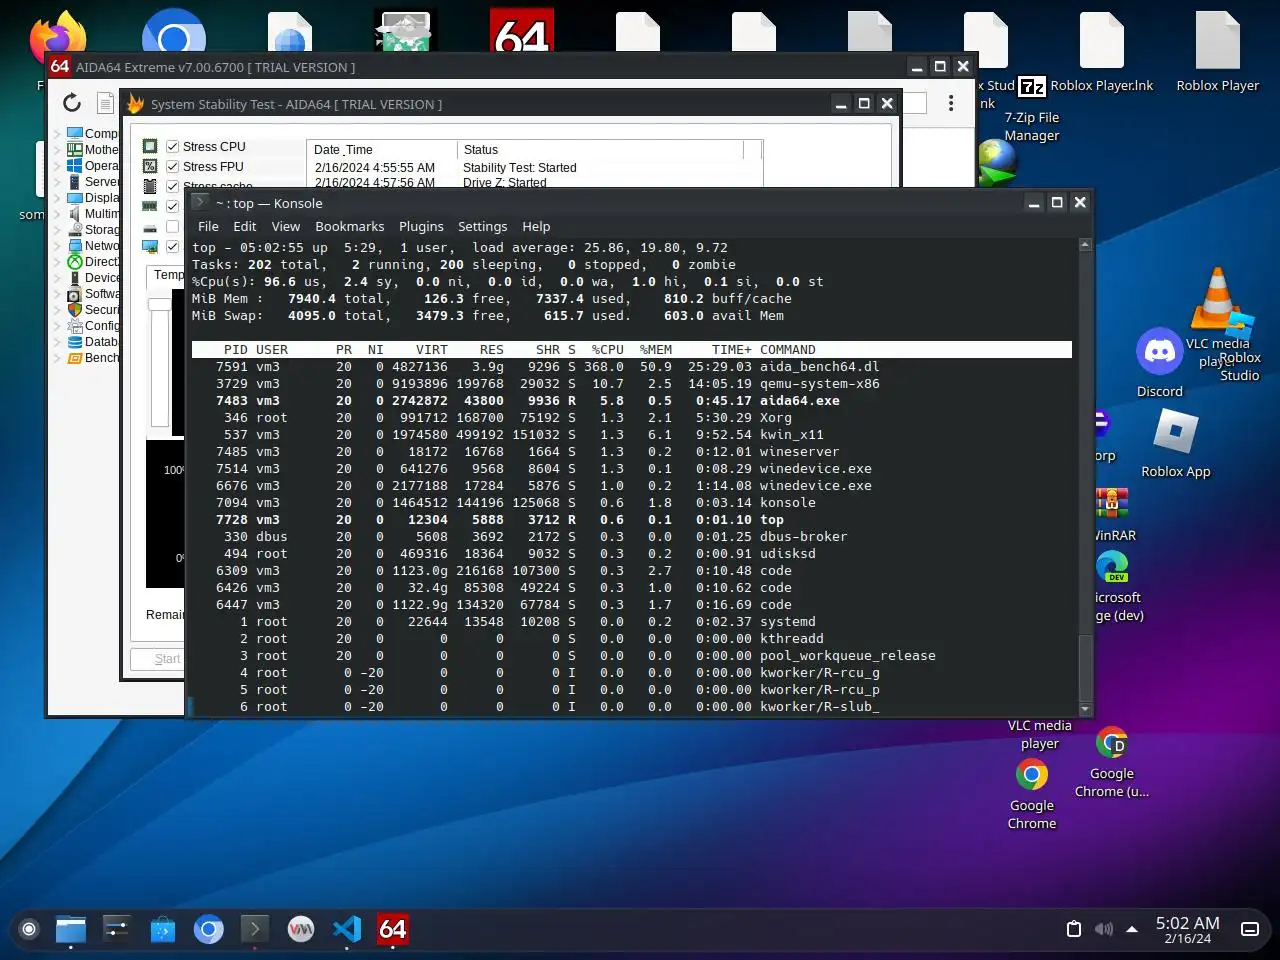1280x960 pixels.
Task: Open the file manager from the taskbar
Action: 71,929
